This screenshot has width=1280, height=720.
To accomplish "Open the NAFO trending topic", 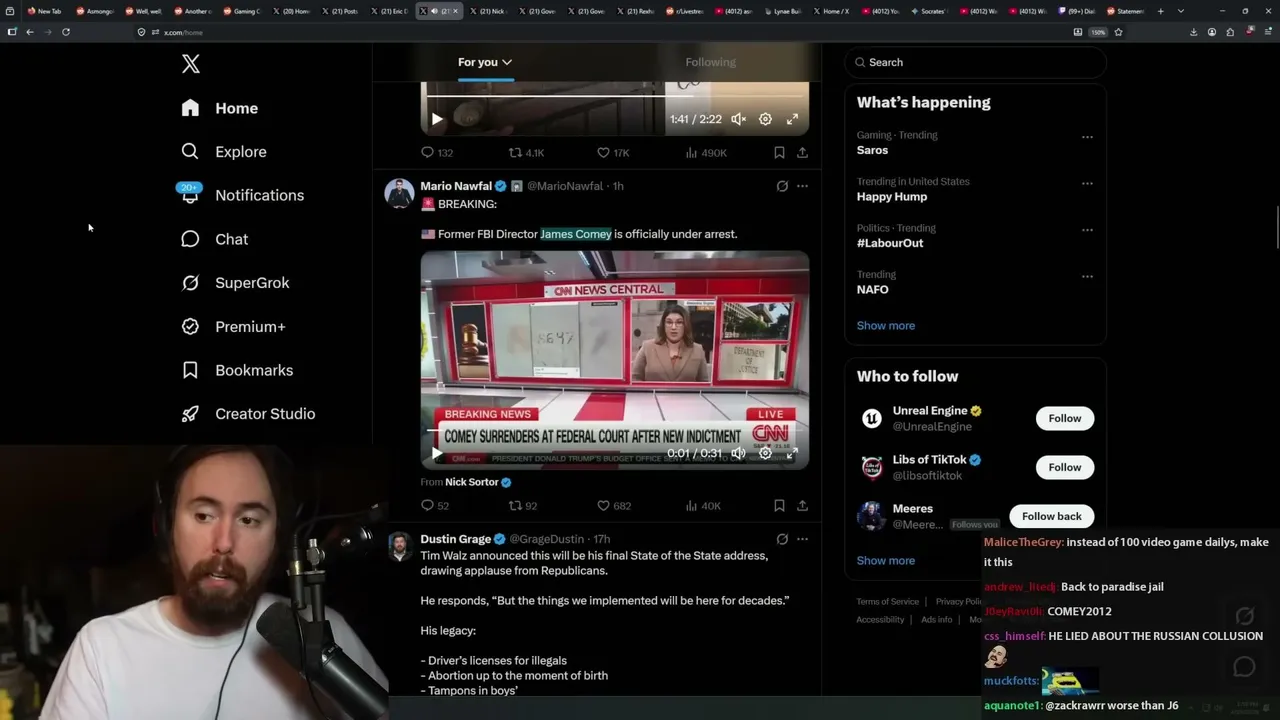I will pyautogui.click(x=872, y=289).
